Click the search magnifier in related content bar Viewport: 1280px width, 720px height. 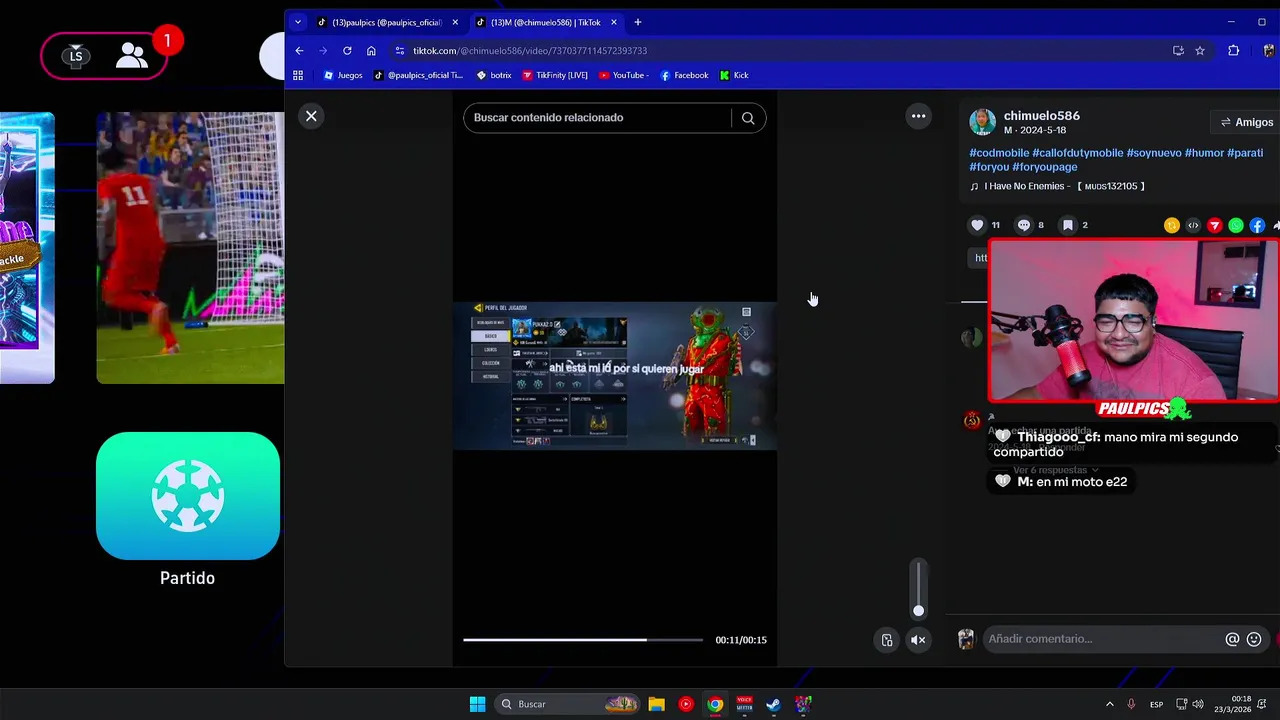(x=748, y=118)
